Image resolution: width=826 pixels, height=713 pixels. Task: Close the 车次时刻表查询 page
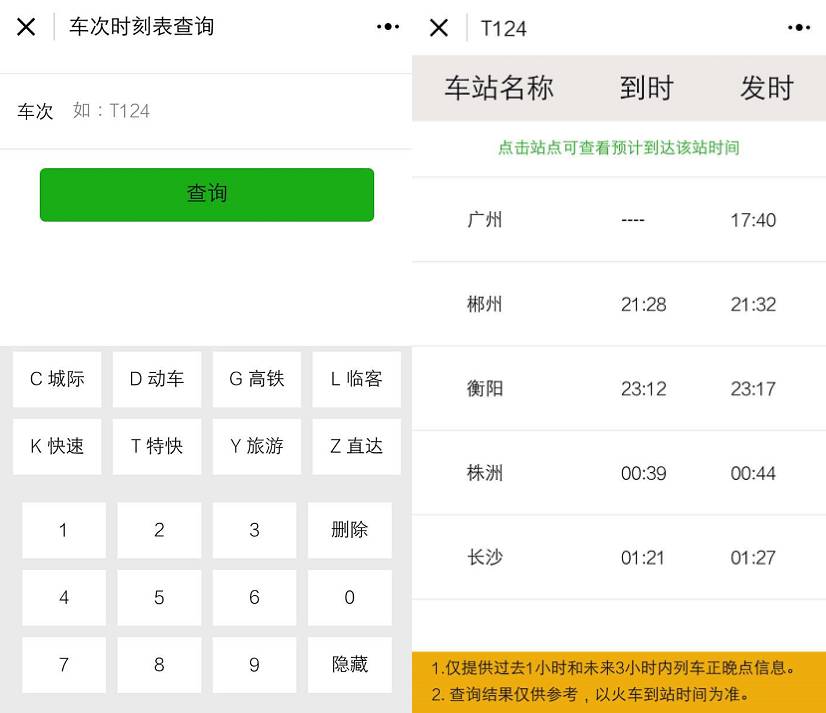(26, 27)
